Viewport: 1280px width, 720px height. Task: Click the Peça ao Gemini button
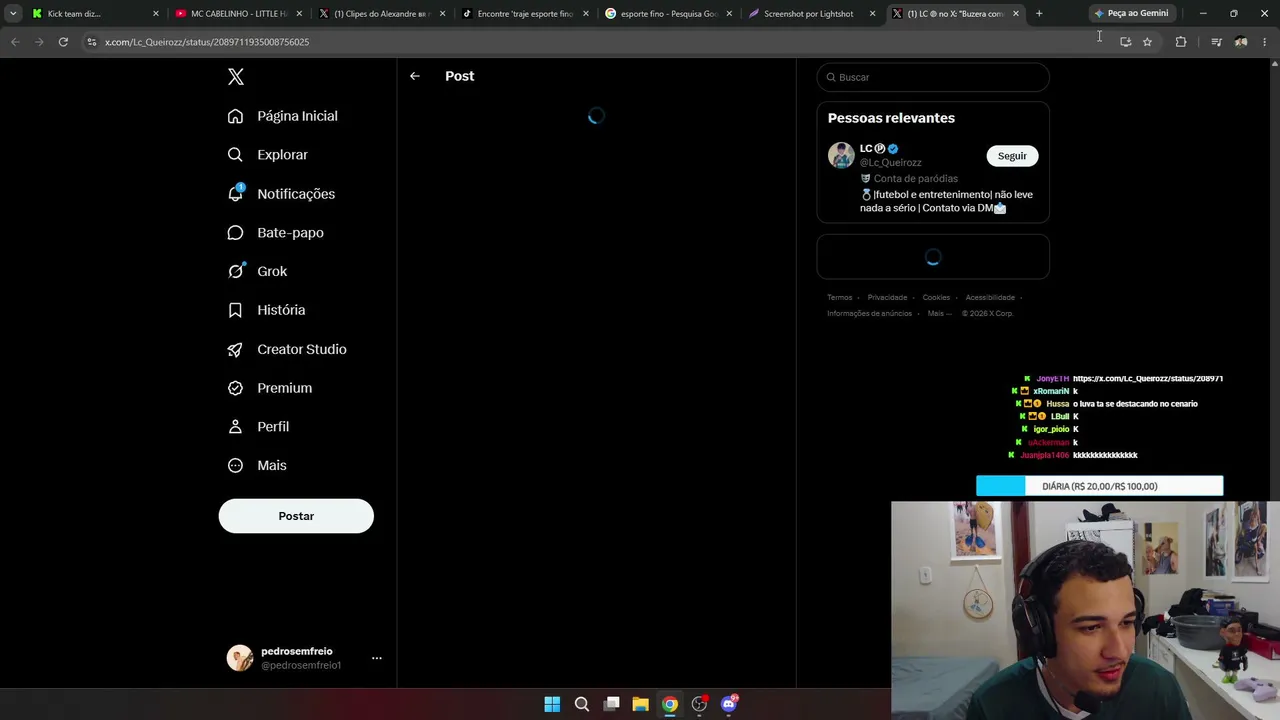pyautogui.click(x=1132, y=14)
